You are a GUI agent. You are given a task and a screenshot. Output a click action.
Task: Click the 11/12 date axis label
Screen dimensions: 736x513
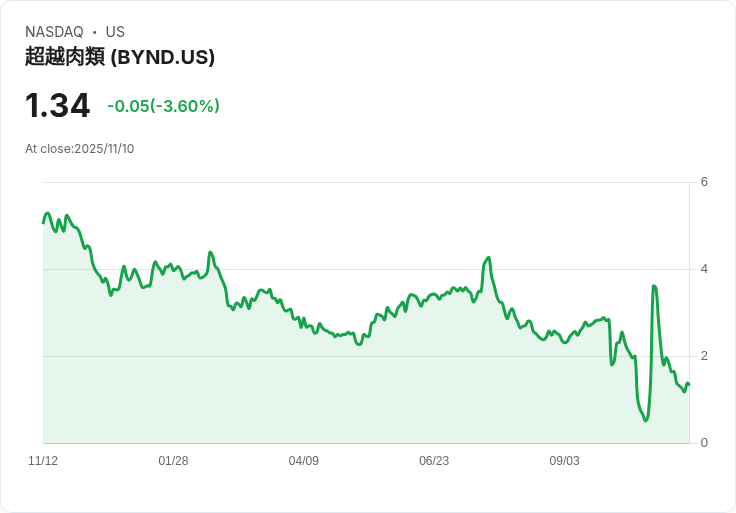click(43, 461)
